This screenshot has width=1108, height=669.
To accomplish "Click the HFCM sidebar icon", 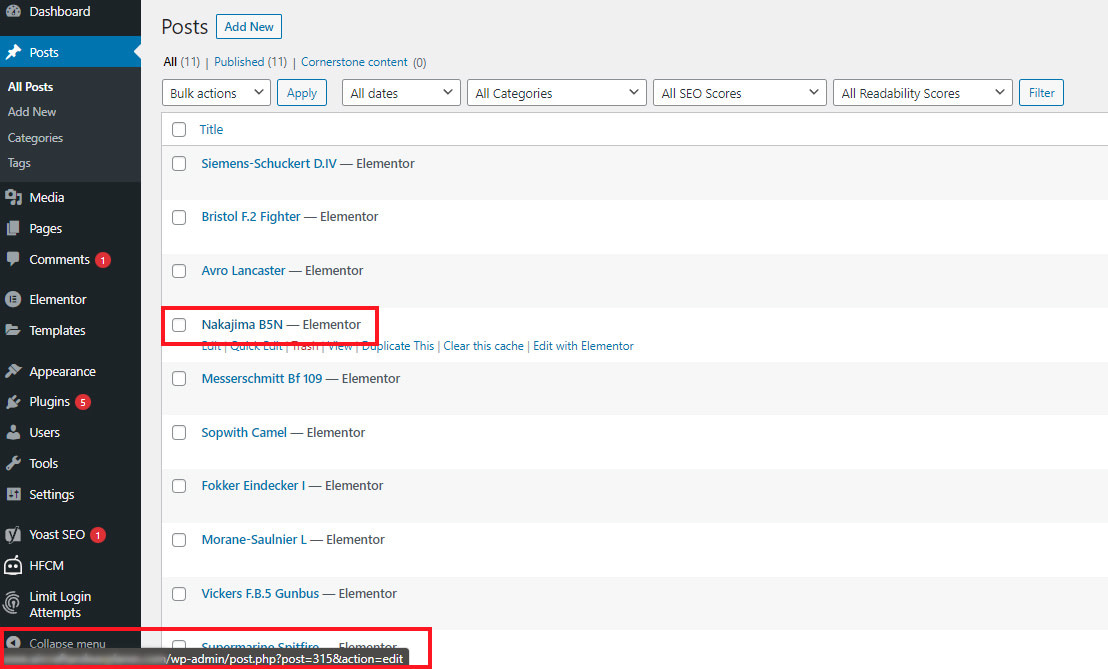I will tap(14, 565).
